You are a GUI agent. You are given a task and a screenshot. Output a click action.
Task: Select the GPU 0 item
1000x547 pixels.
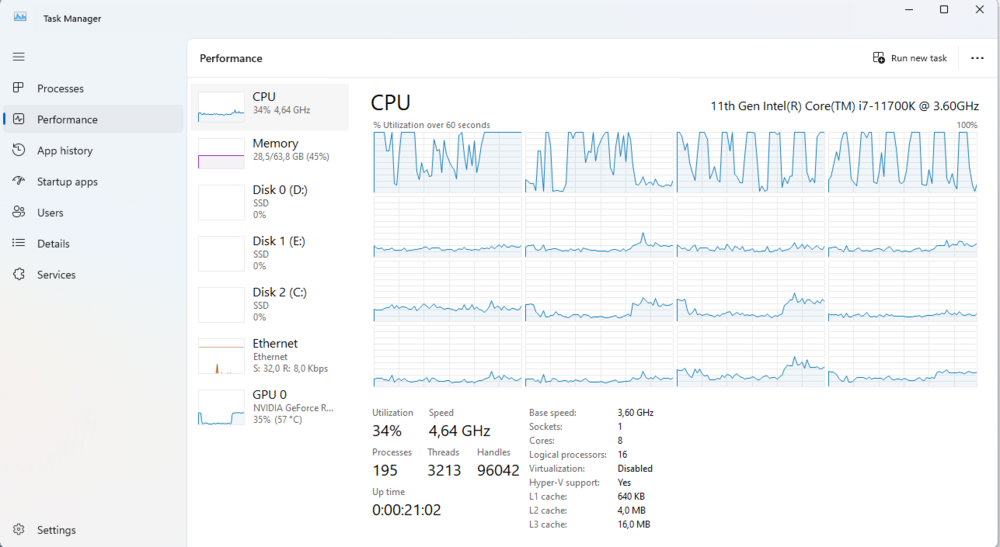(270, 406)
